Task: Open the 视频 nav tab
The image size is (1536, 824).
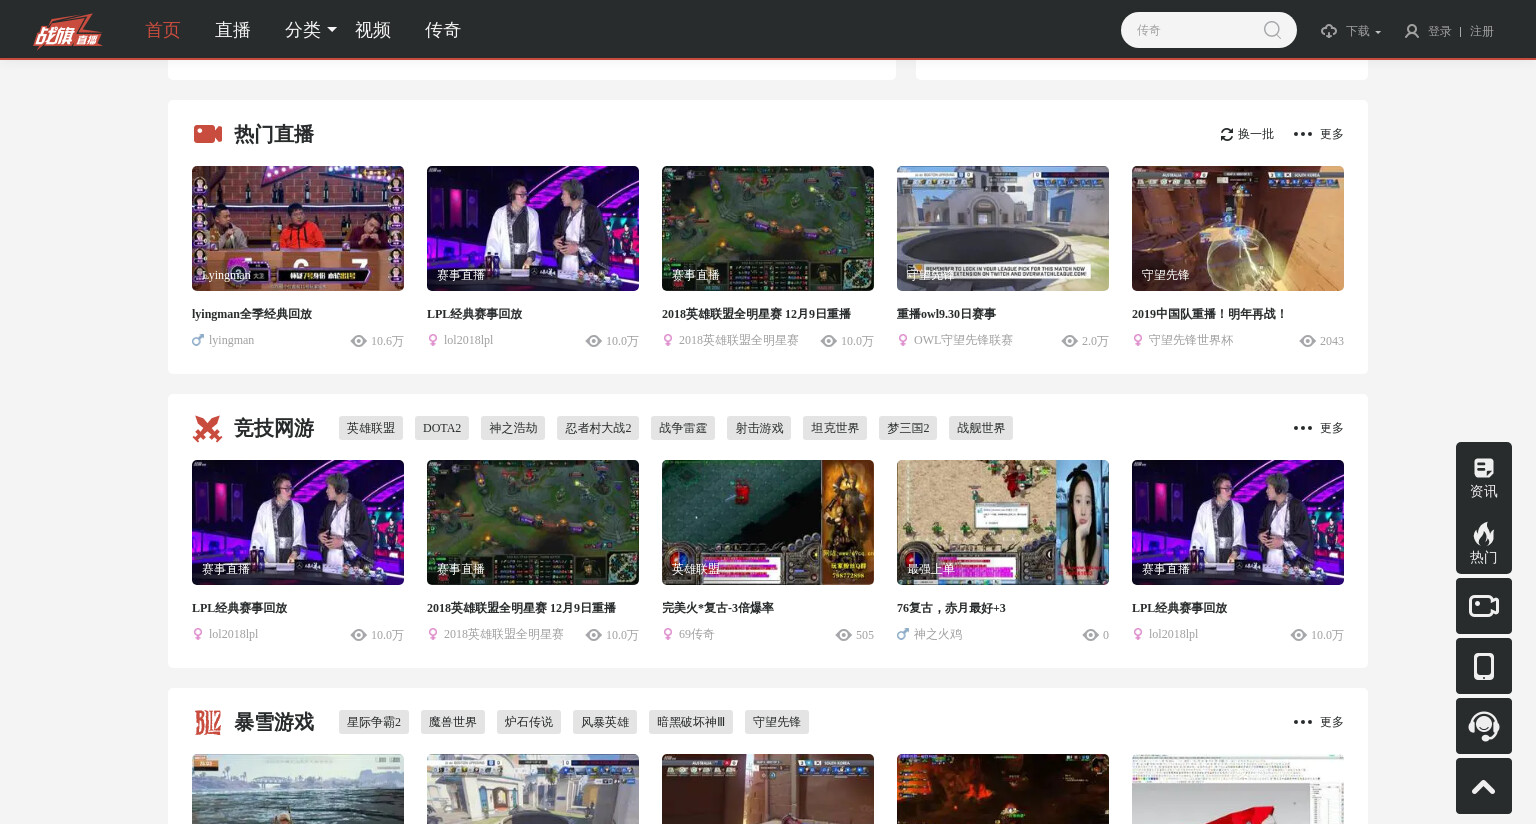Action: click(373, 30)
